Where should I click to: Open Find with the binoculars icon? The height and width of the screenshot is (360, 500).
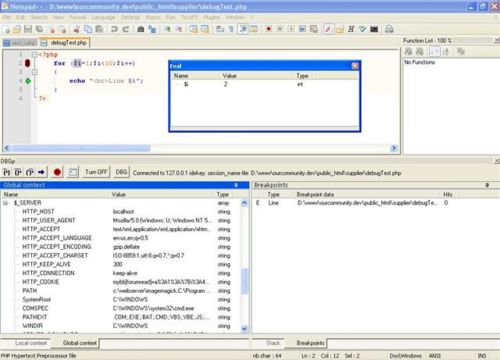point(141,29)
